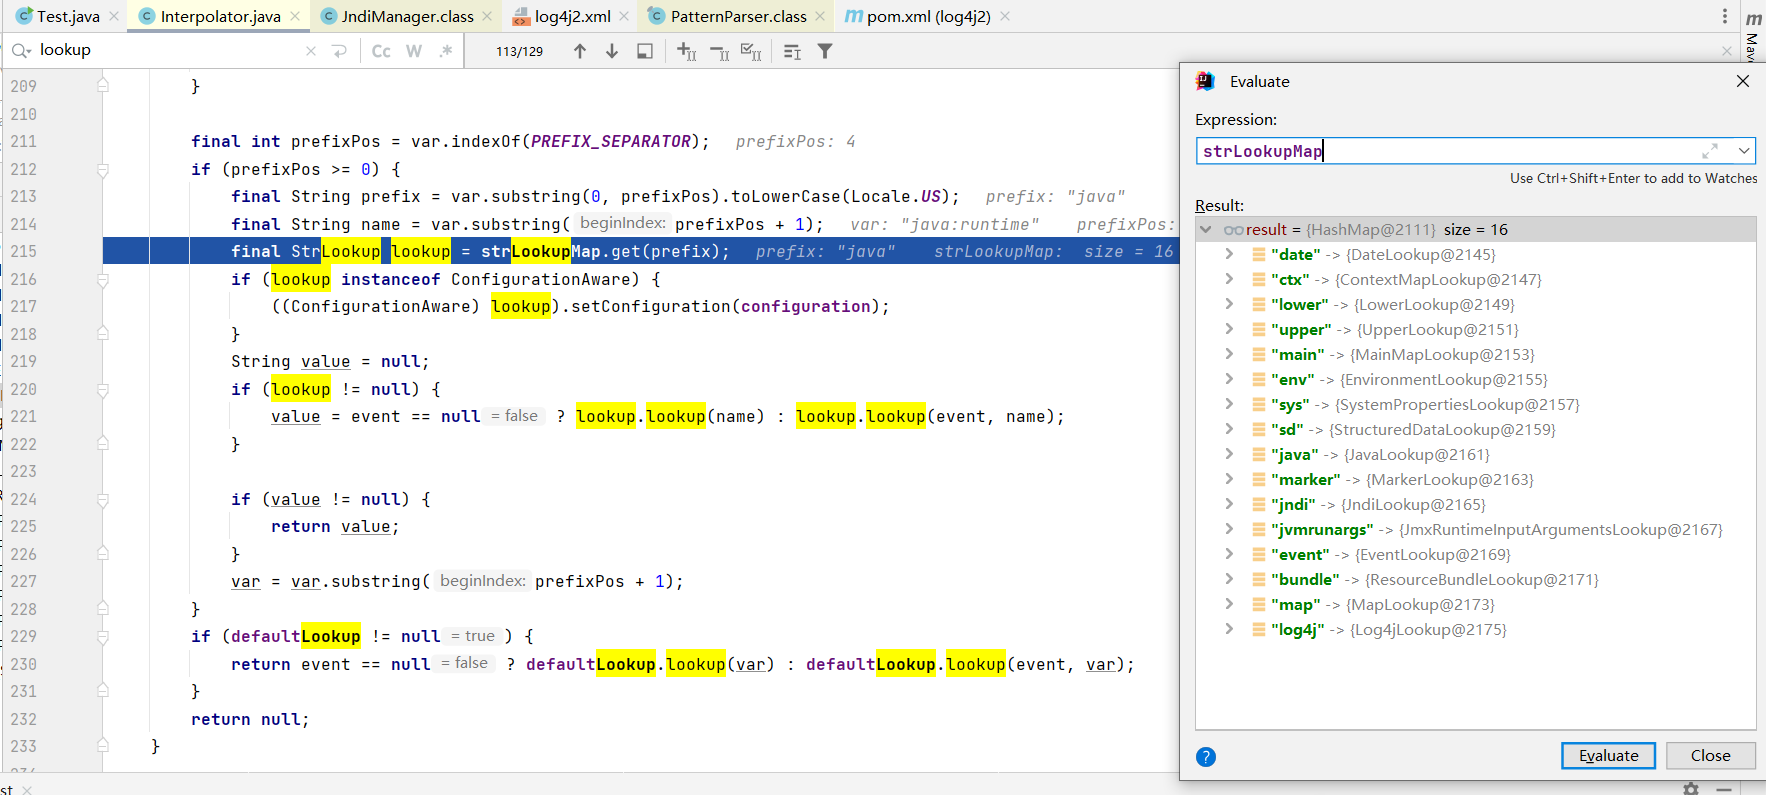Expand the "date" DateLookup entry
This screenshot has width=1766, height=795.
pos(1229,254)
